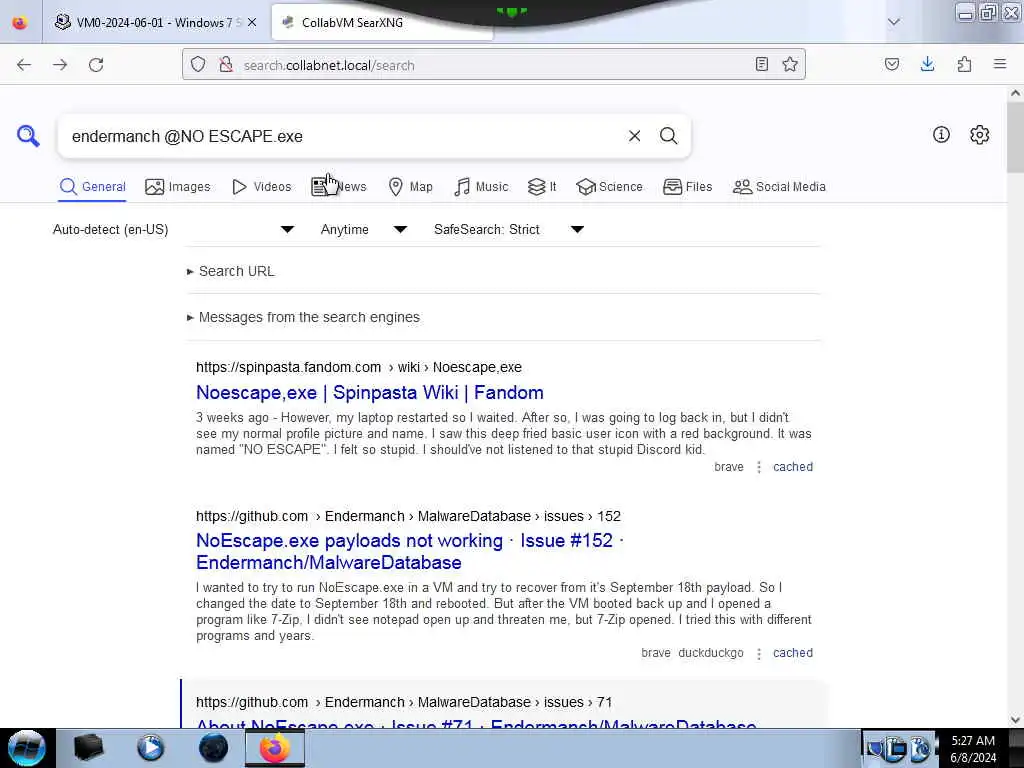Click scrollbar up arrow
This screenshot has height=768, width=1024.
pyautogui.click(x=1015, y=93)
